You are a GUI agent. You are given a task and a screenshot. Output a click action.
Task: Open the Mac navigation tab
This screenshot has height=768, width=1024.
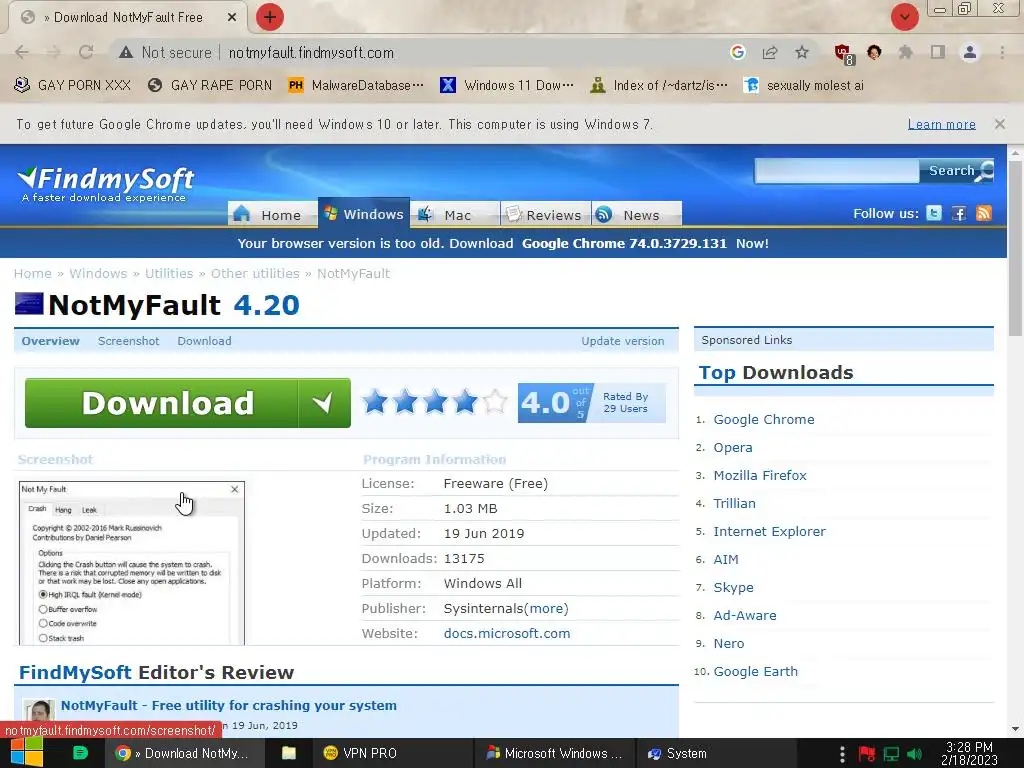click(x=455, y=215)
